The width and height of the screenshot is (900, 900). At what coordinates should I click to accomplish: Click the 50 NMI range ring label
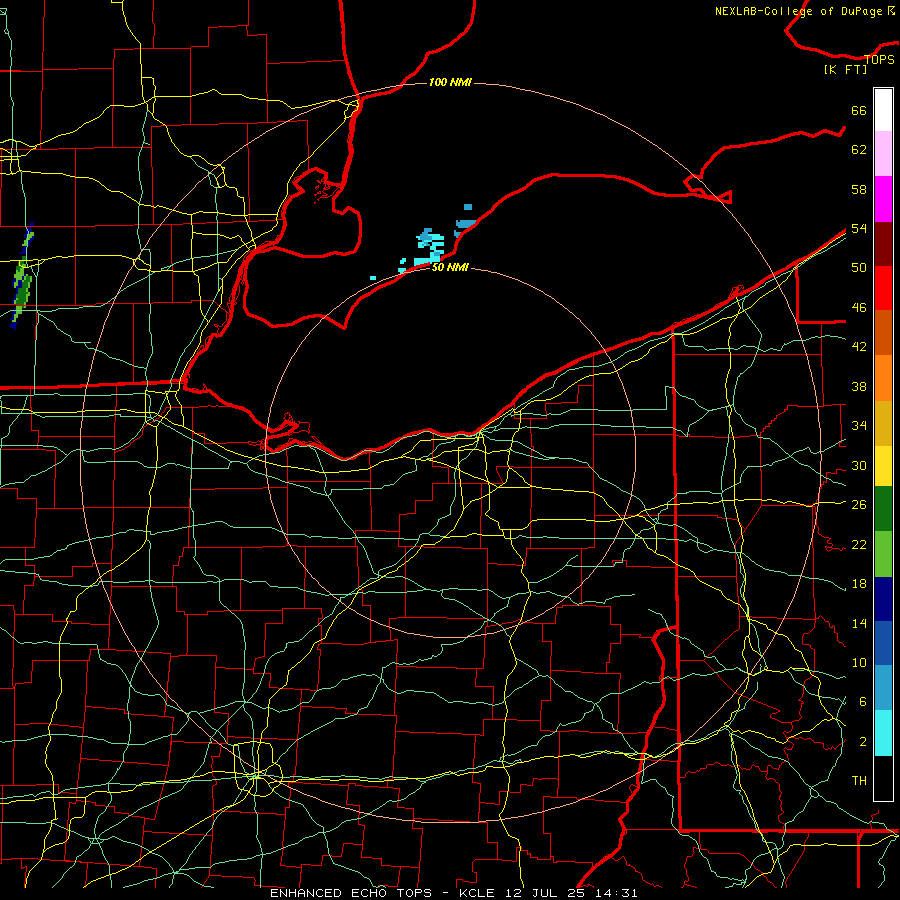coord(450,267)
